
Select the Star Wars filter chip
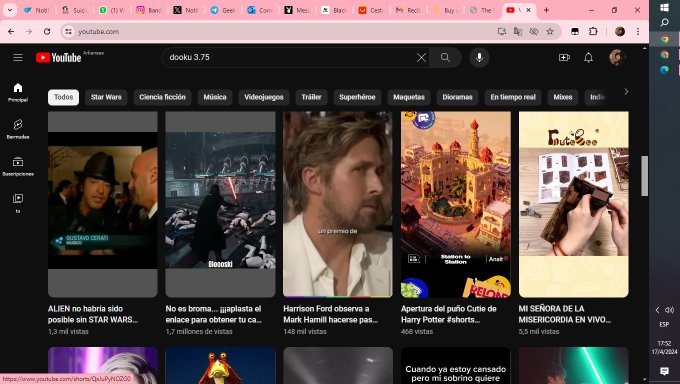coord(106,97)
